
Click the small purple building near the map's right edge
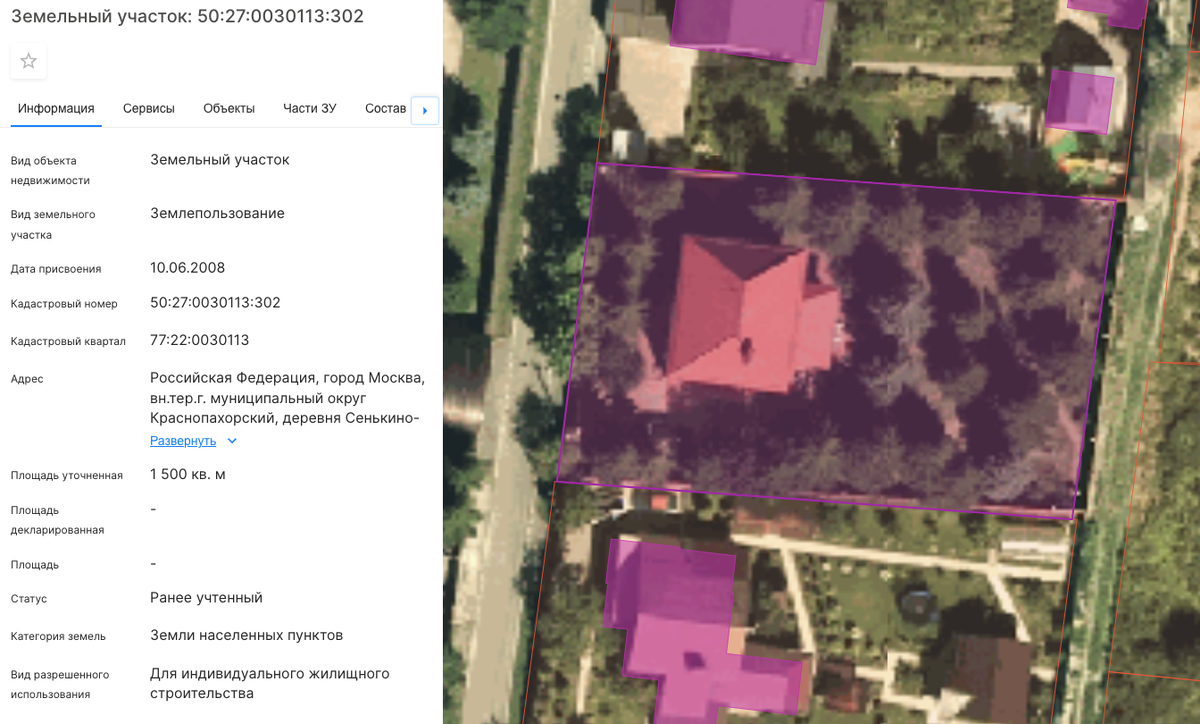tap(1080, 100)
